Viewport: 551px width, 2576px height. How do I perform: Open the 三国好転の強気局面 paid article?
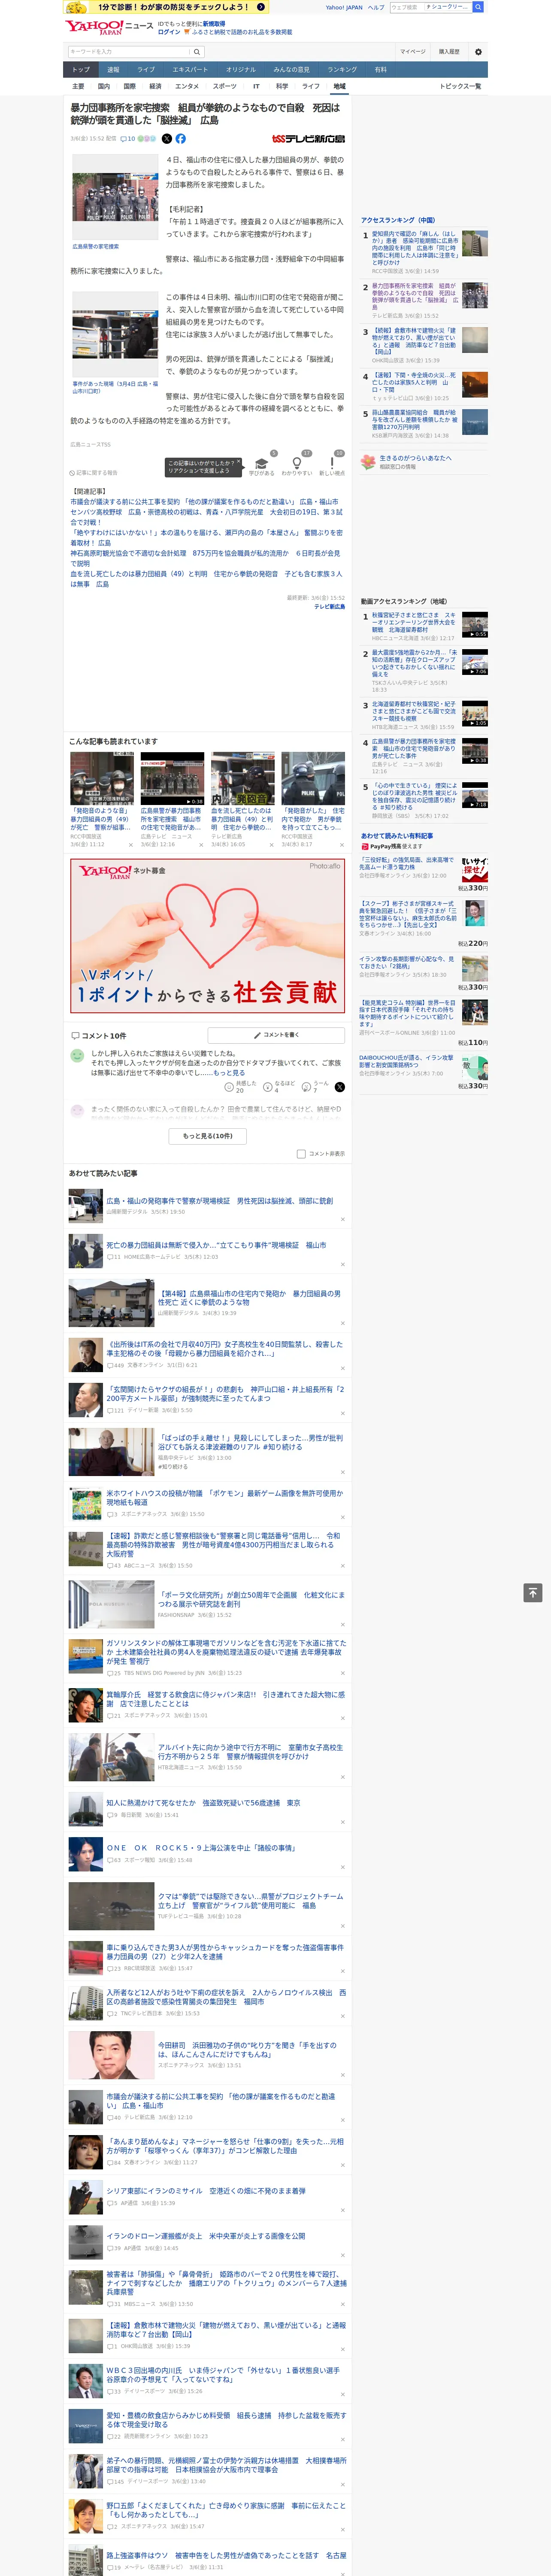[x=407, y=863]
